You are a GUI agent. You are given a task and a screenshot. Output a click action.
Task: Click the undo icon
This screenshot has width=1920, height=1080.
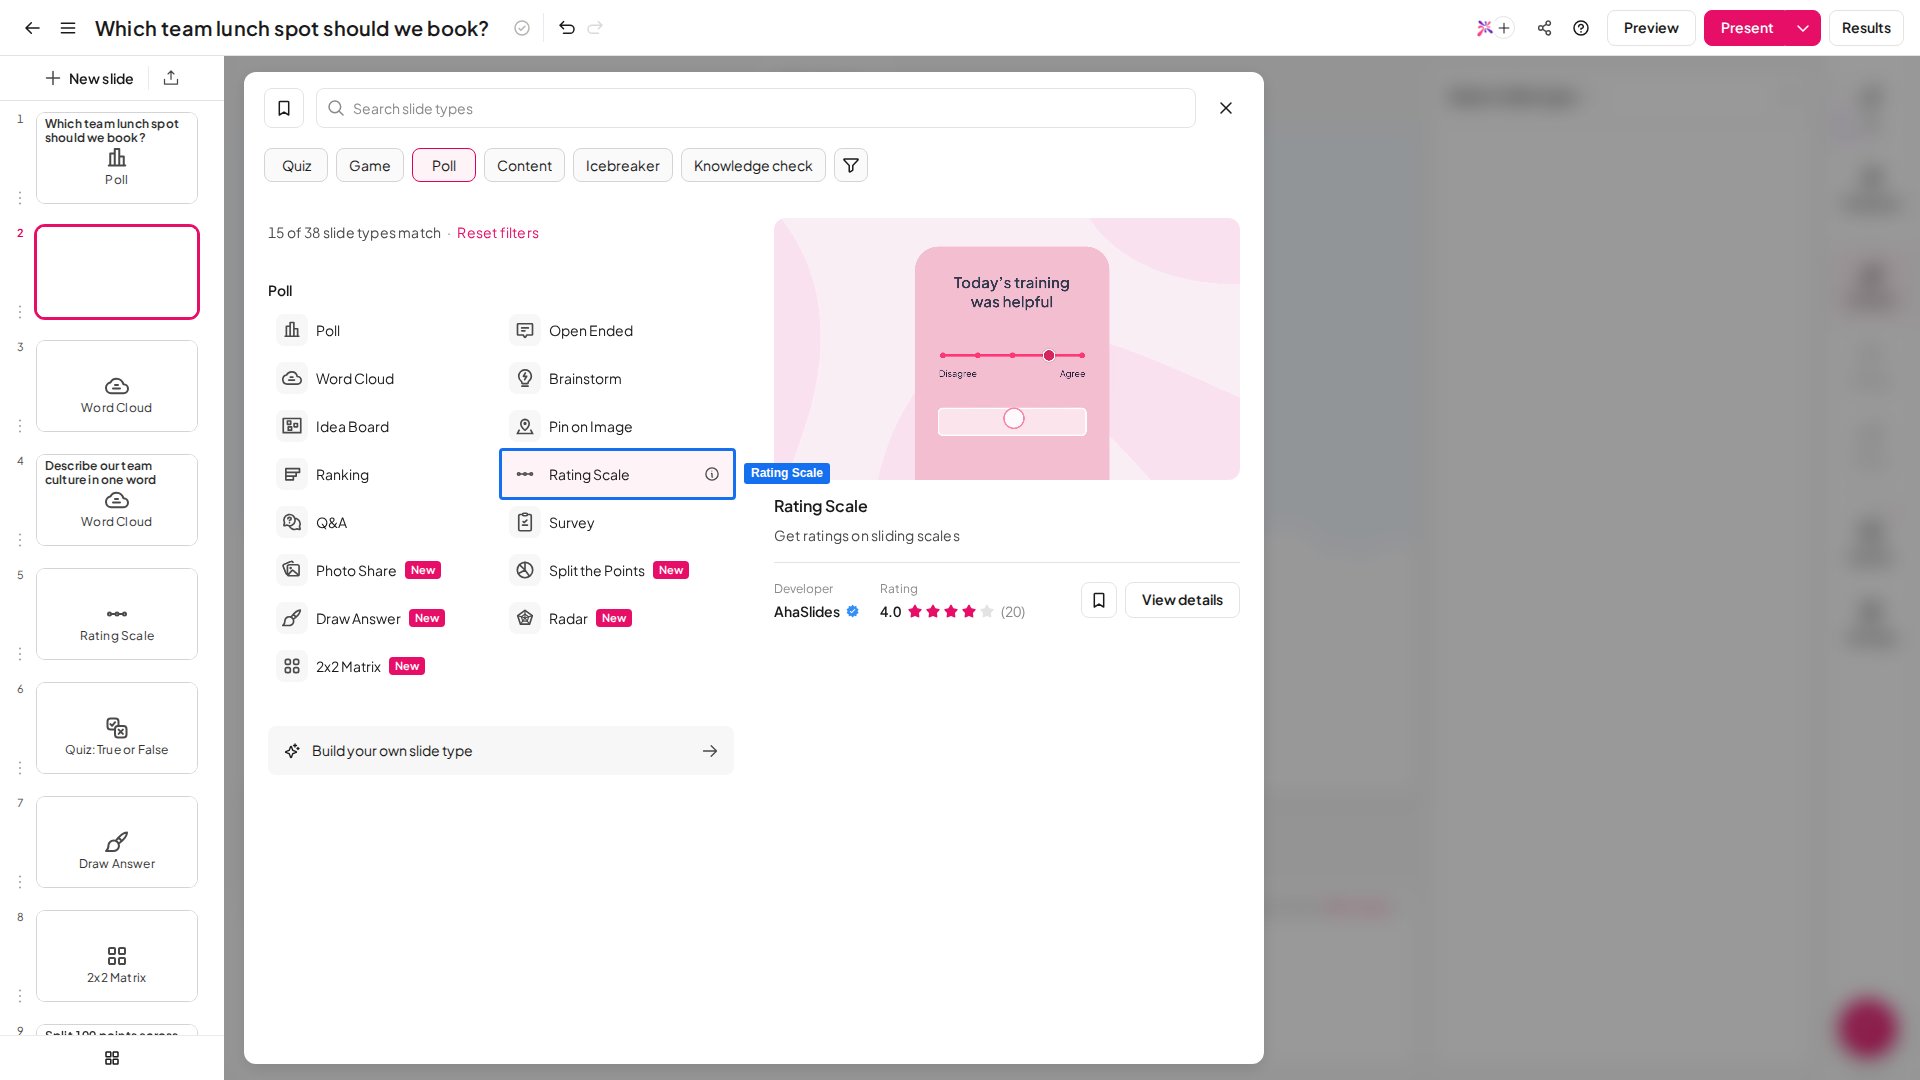click(567, 28)
